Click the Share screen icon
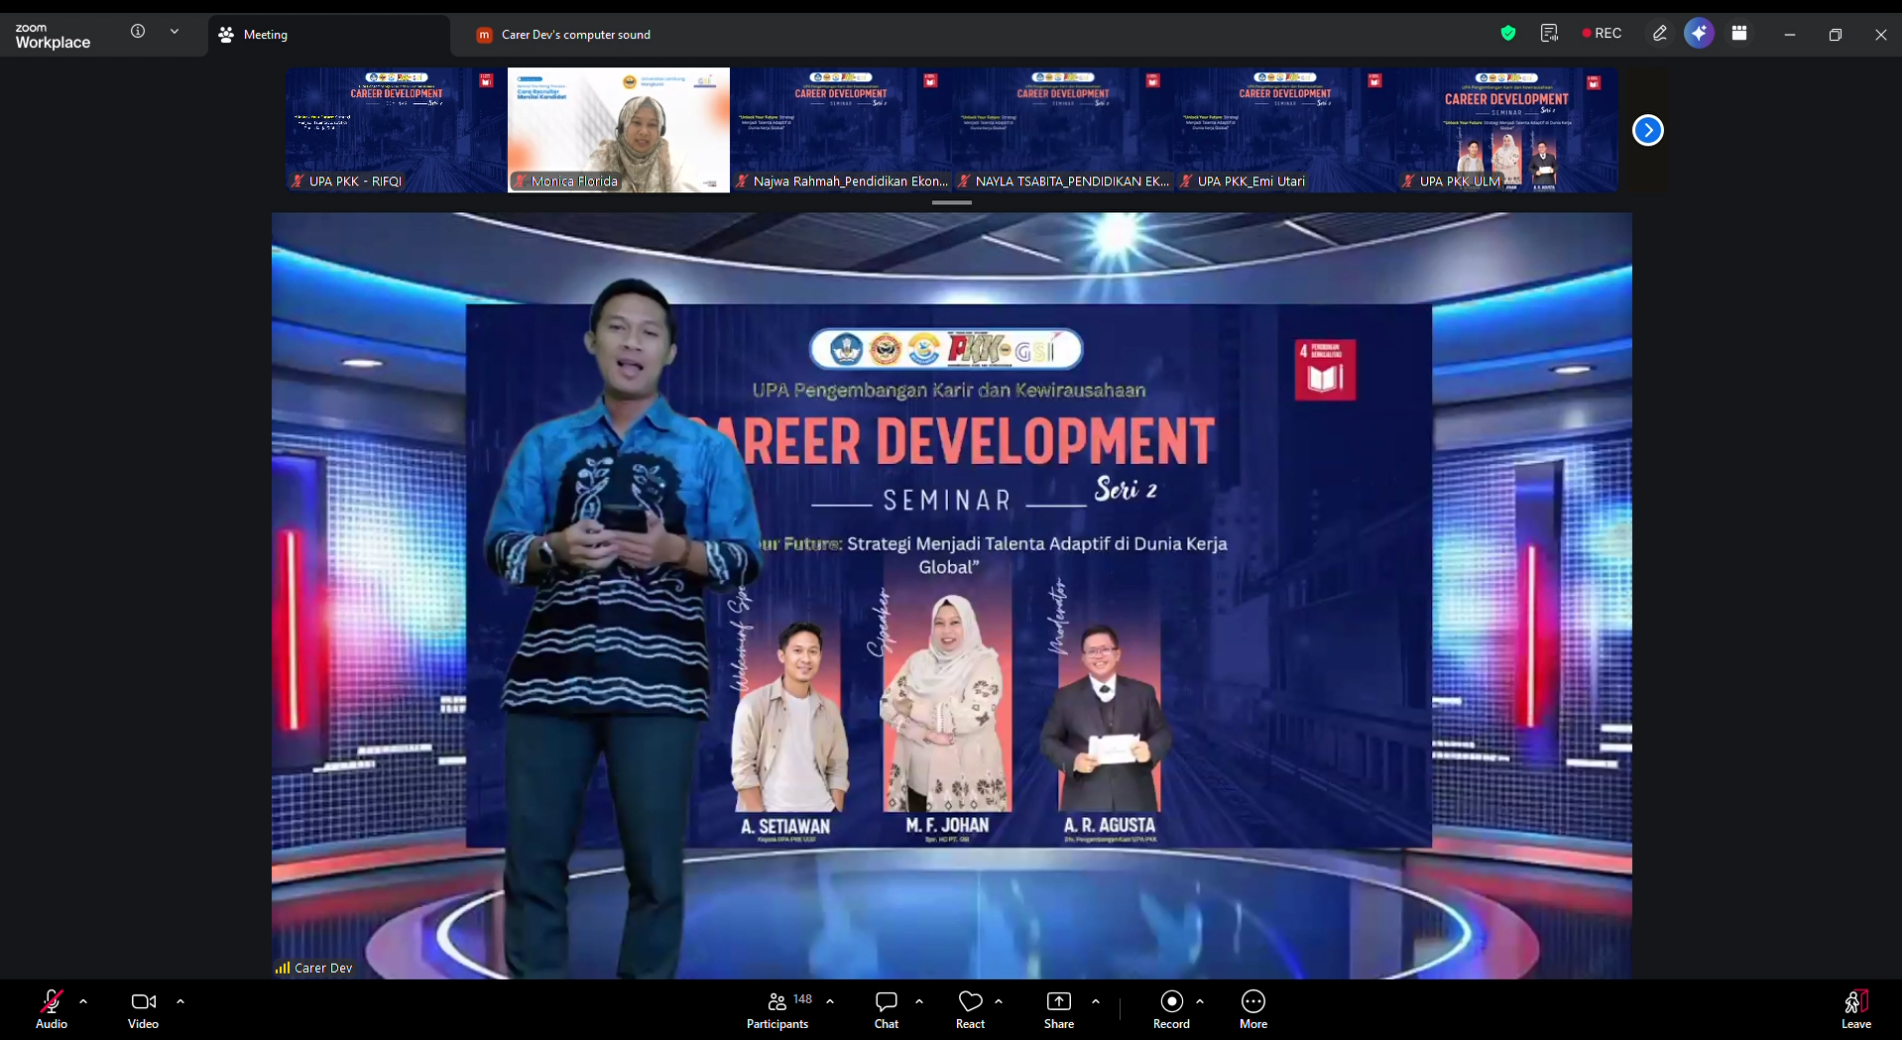The height and width of the screenshot is (1040, 1902). point(1059,1001)
